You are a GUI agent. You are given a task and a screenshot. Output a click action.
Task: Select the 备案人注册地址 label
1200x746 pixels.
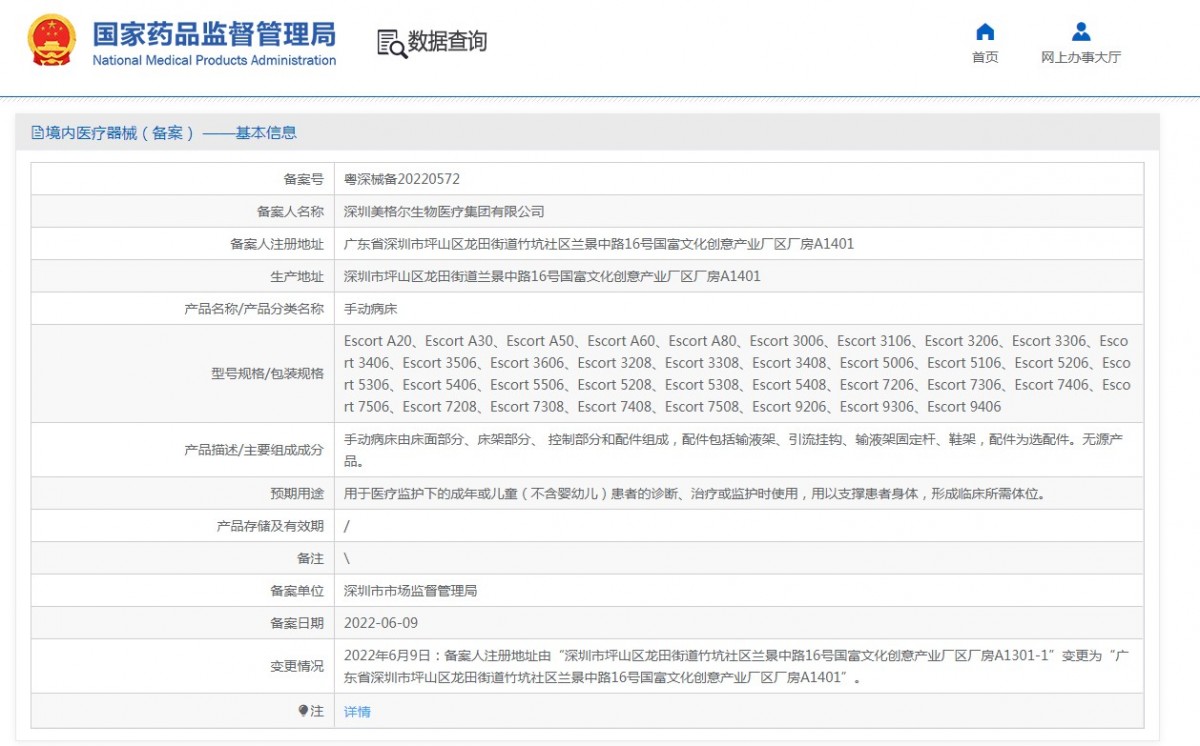pyautogui.click(x=277, y=244)
